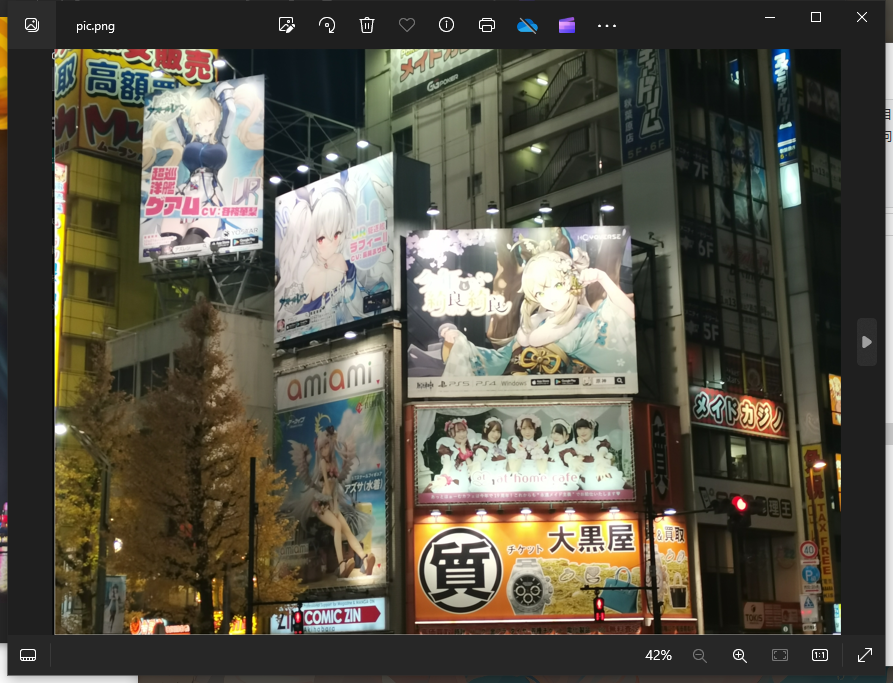Open the Edit image tool
The image size is (893, 683).
(x=287, y=25)
